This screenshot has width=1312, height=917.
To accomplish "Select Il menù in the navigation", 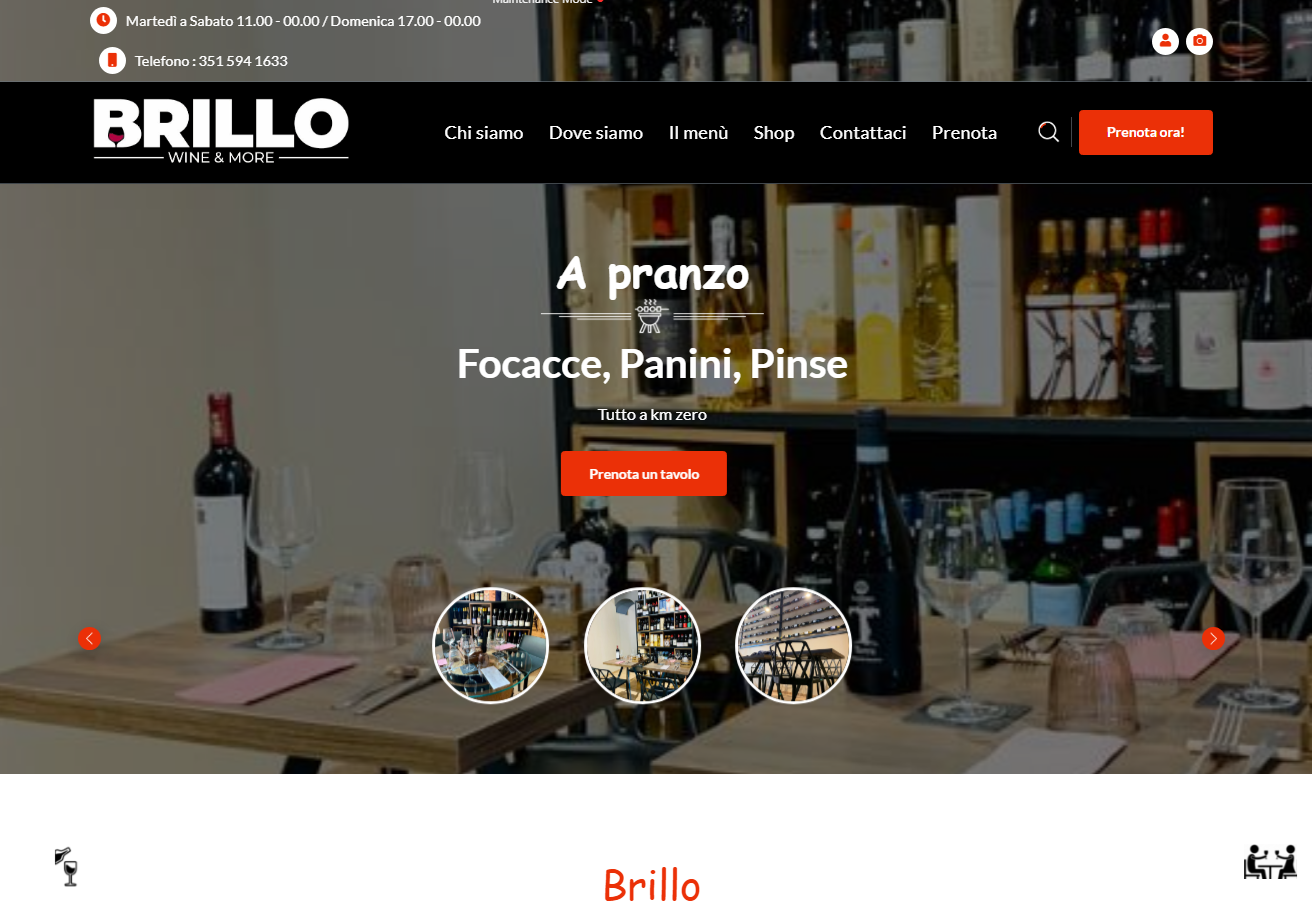I will [698, 133].
